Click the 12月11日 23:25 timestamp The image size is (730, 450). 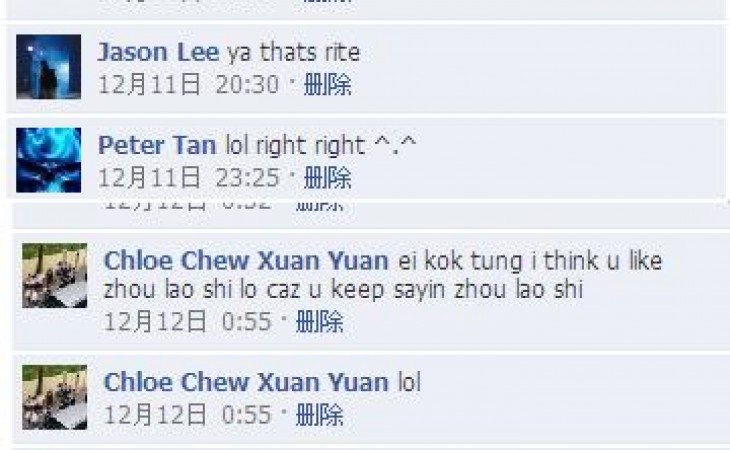189,178
